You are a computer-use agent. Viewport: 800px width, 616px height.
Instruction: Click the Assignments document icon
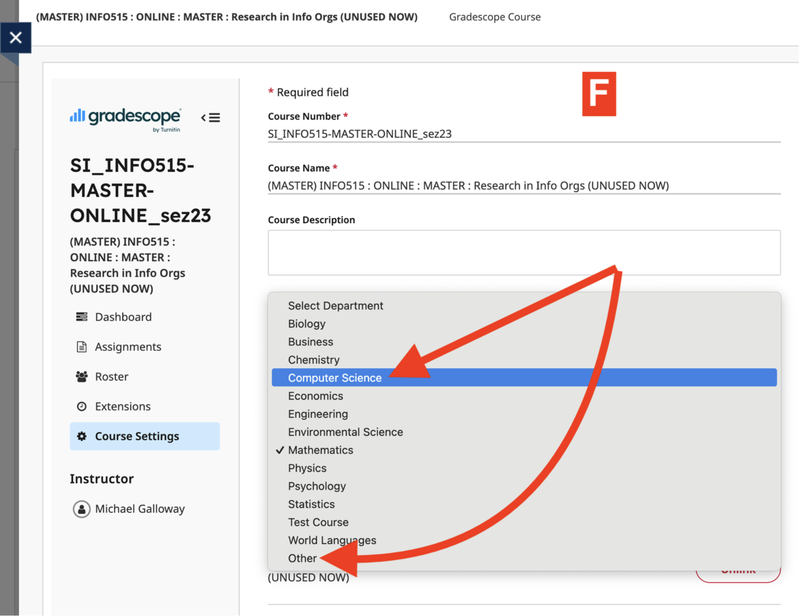tap(82, 347)
